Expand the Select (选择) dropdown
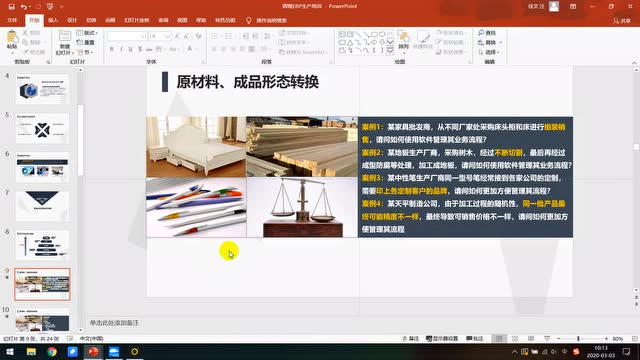This screenshot has height=360, width=640. (x=489, y=52)
